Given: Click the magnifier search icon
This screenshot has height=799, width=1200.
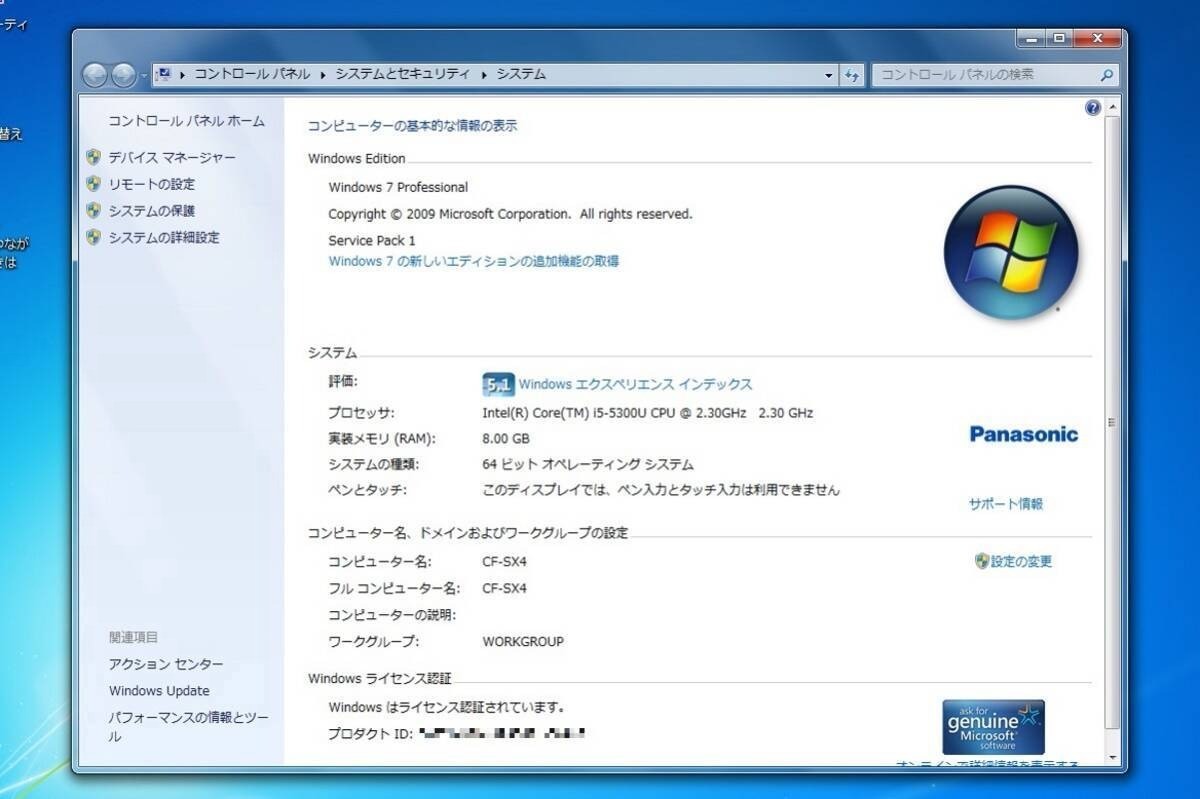Looking at the screenshot, I should pos(1106,75).
